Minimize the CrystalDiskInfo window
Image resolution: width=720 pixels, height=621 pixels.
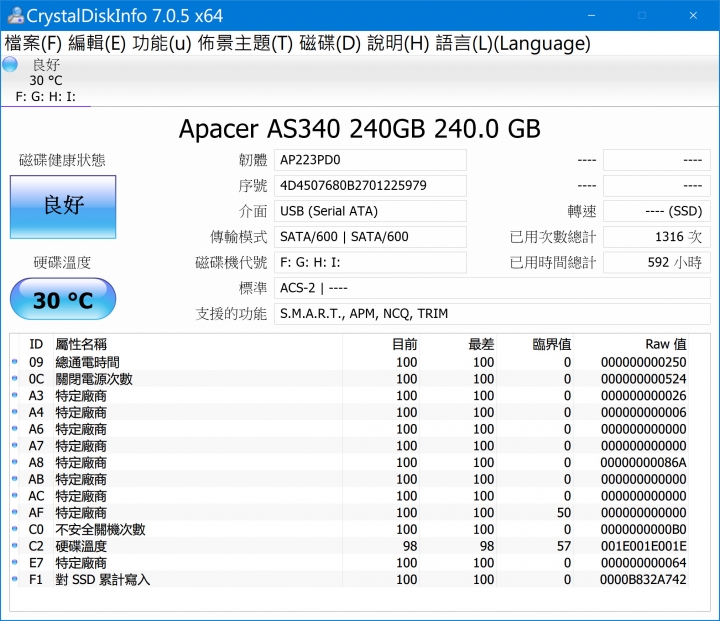tap(591, 16)
